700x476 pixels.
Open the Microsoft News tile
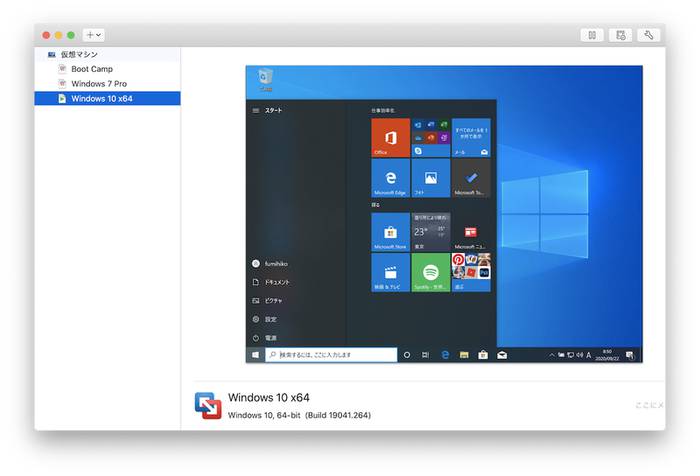pyautogui.click(x=471, y=232)
